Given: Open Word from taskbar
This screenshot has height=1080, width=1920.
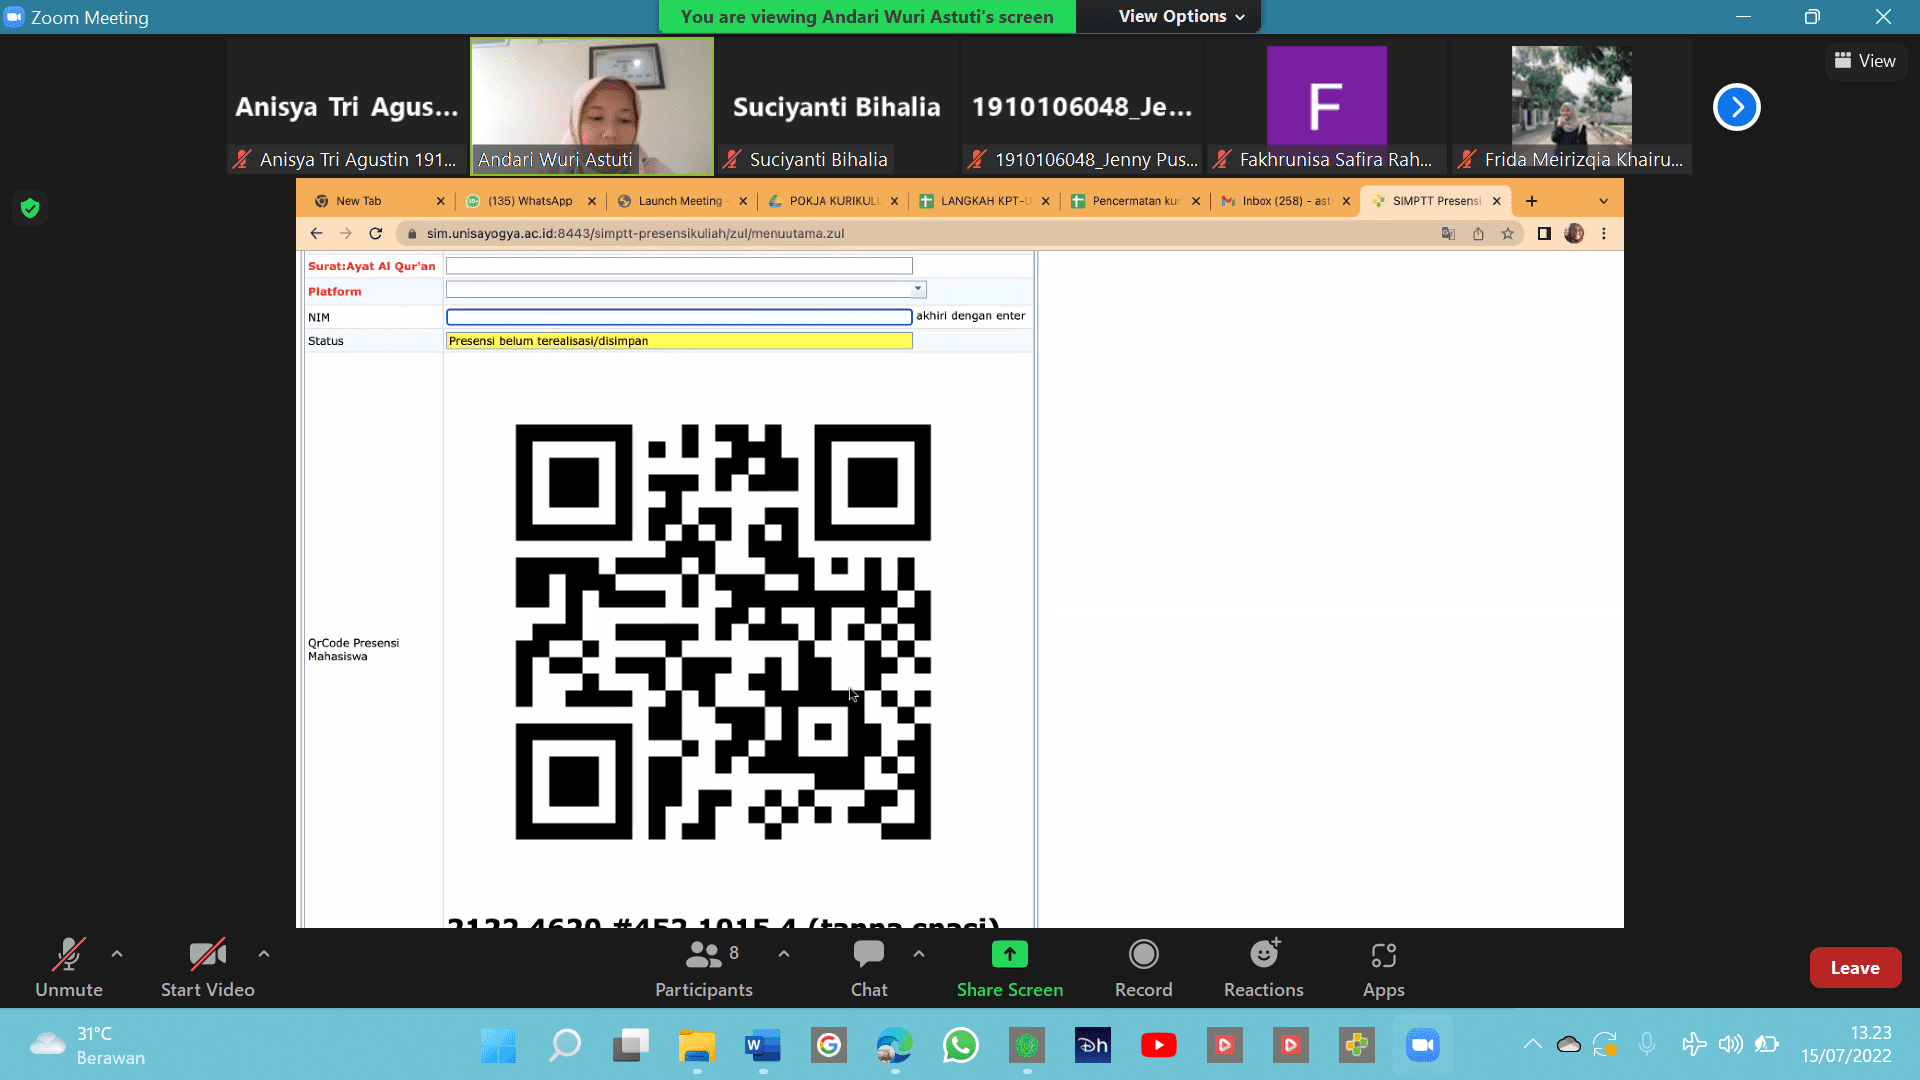Looking at the screenshot, I should point(763,1046).
